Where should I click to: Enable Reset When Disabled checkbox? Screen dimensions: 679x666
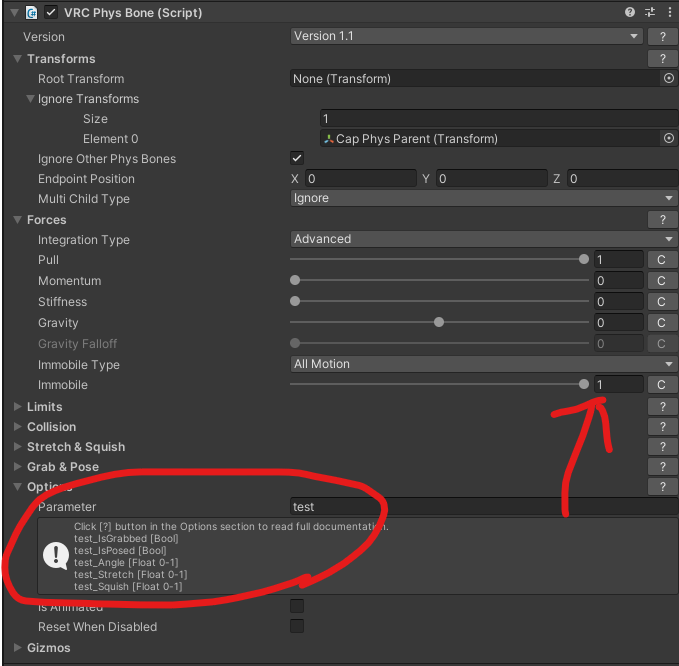click(297, 626)
